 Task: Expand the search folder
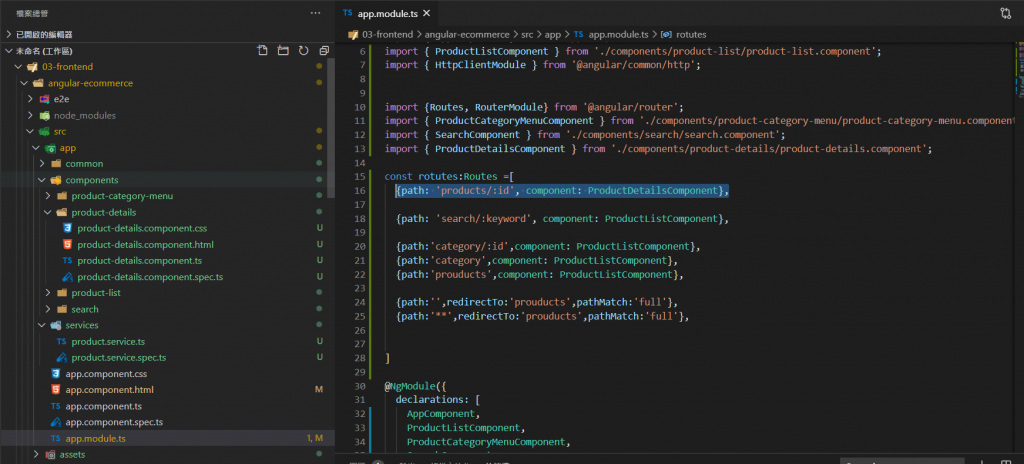(x=85, y=309)
